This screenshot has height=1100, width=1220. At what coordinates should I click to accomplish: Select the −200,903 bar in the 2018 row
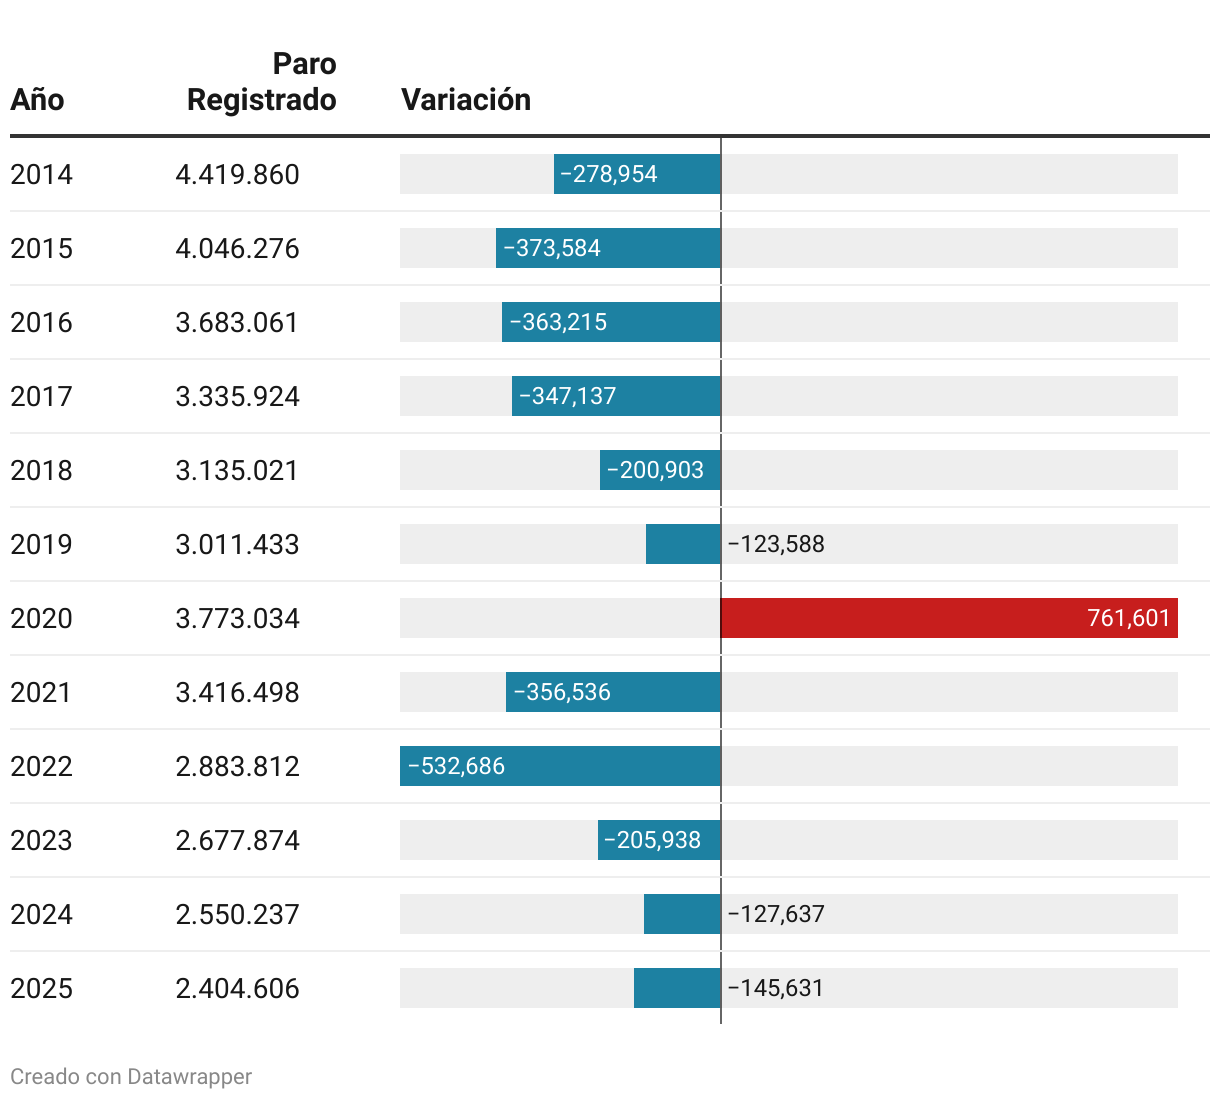pos(660,470)
